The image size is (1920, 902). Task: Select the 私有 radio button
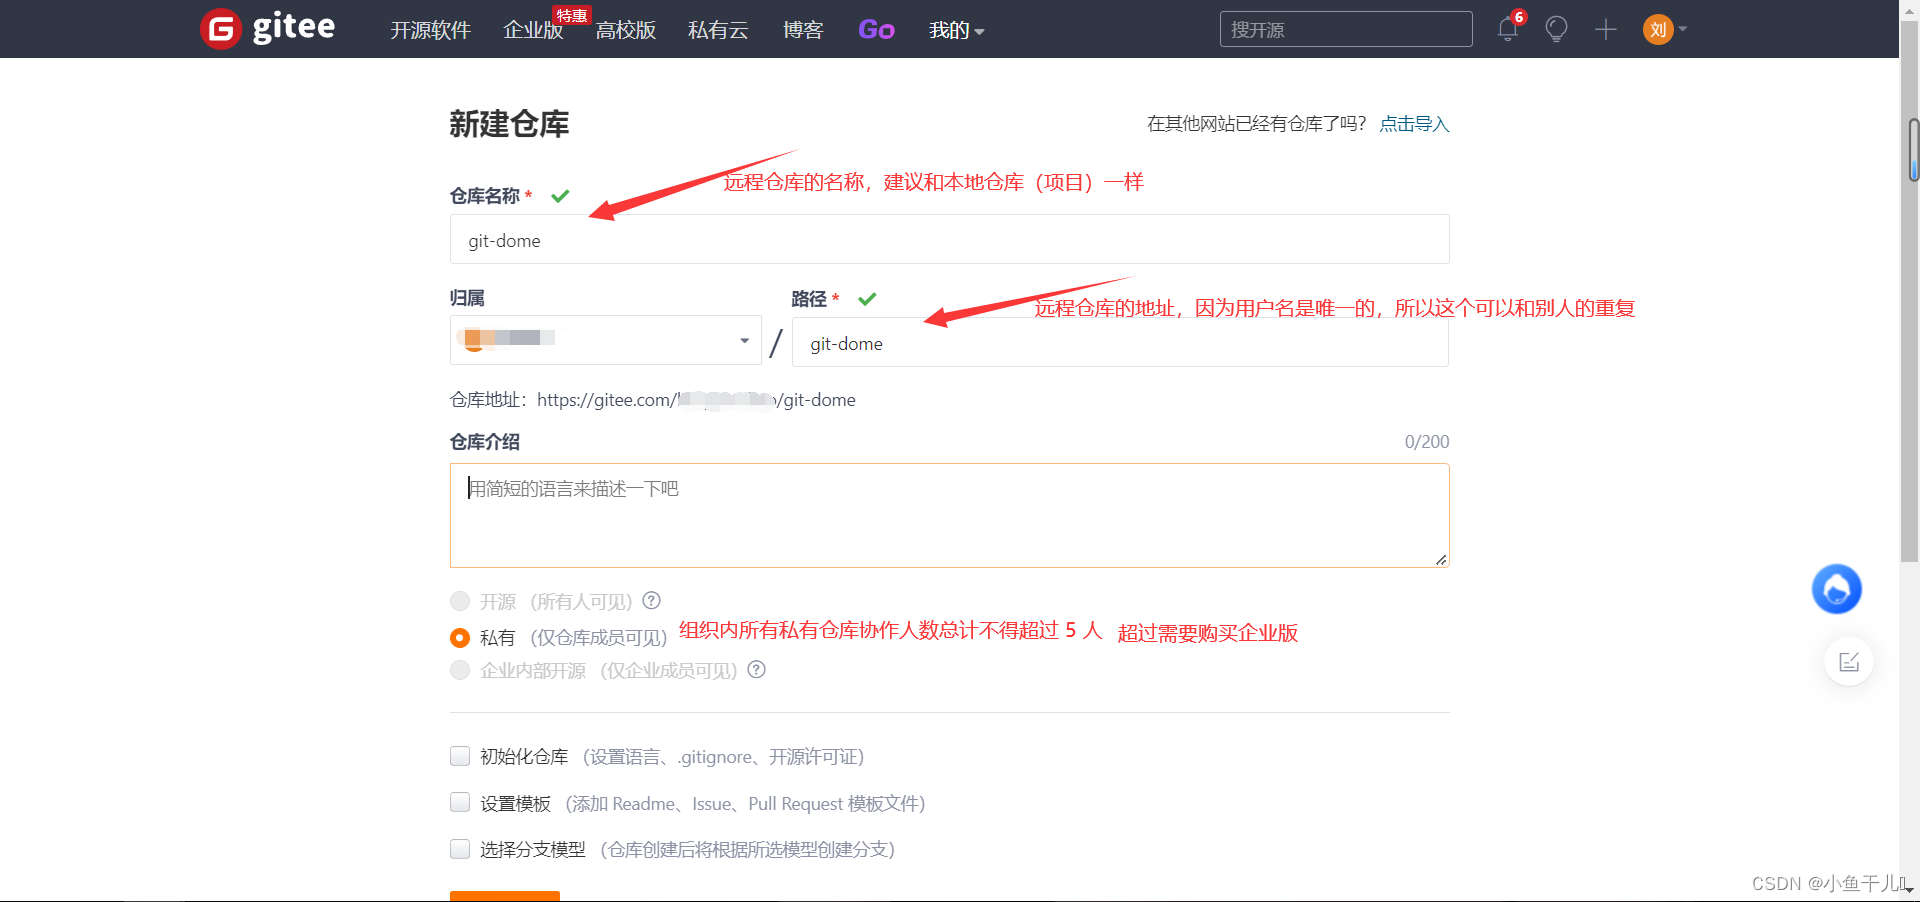460,637
